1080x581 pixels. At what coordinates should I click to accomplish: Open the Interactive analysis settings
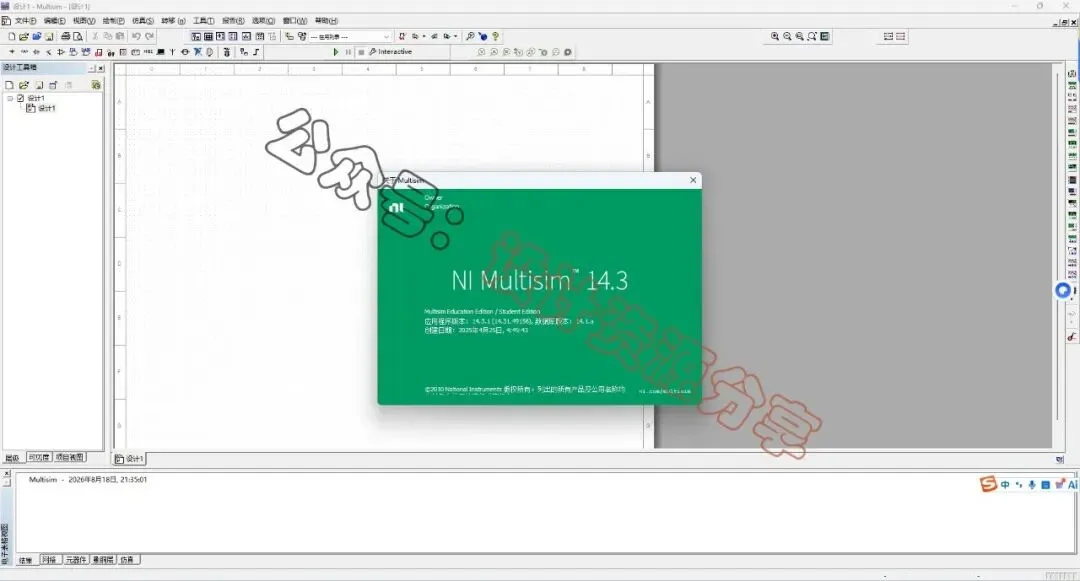coord(391,52)
